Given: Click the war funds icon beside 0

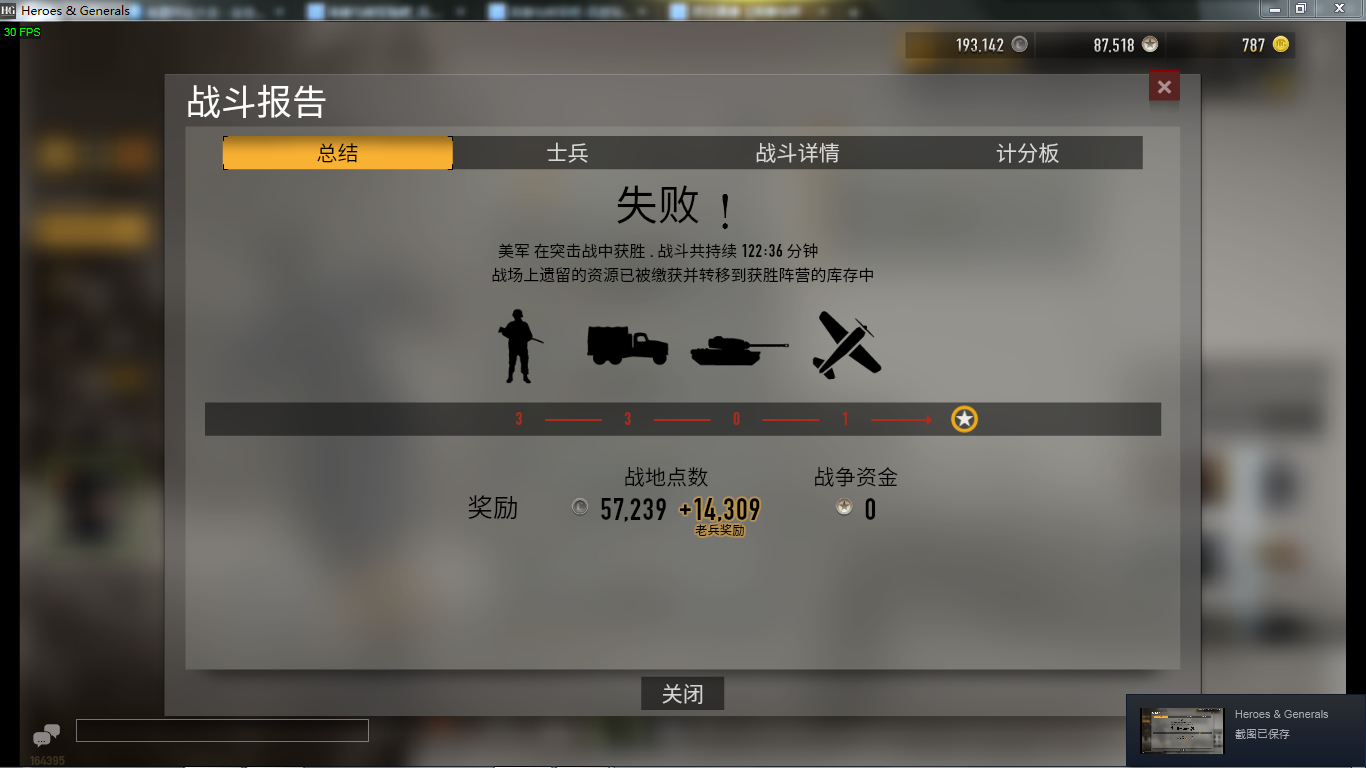Looking at the screenshot, I should 844,507.
